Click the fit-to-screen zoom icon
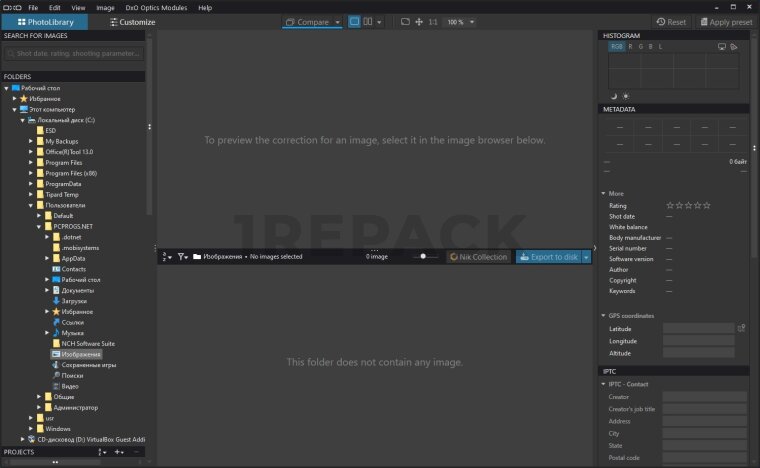This screenshot has height=468, width=760. click(405, 21)
